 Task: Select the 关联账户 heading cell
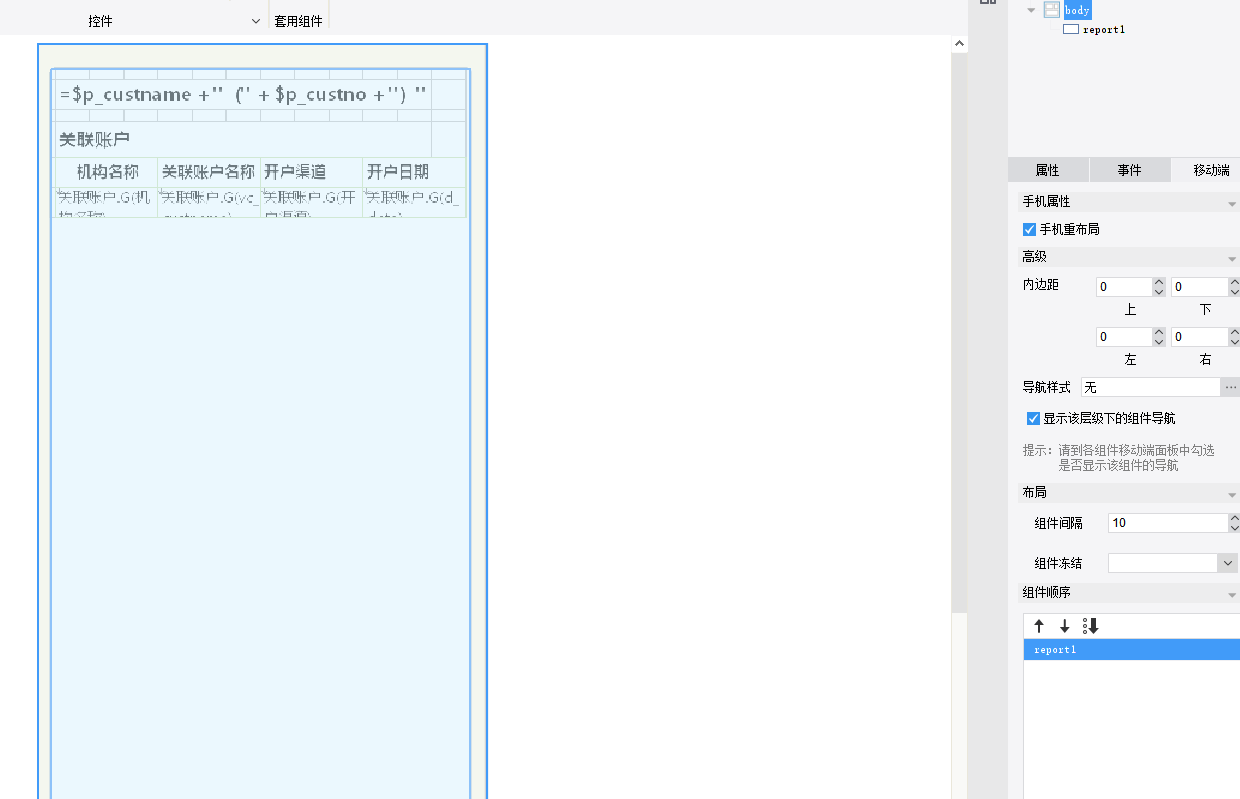point(243,139)
